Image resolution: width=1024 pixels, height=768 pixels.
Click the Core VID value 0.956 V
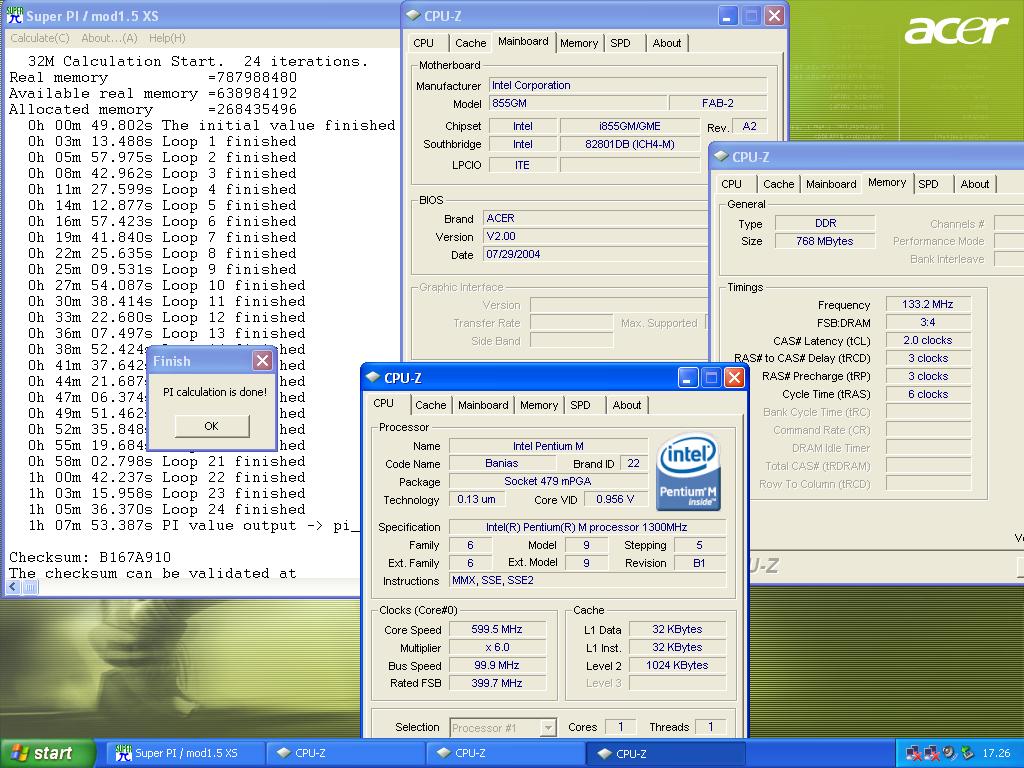(615, 499)
